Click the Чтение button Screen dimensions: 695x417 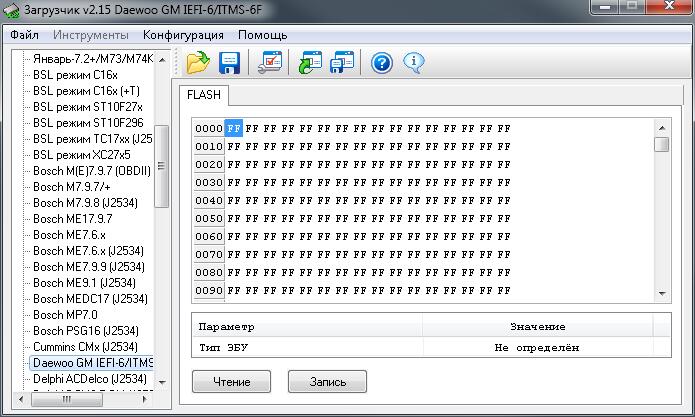tap(231, 382)
